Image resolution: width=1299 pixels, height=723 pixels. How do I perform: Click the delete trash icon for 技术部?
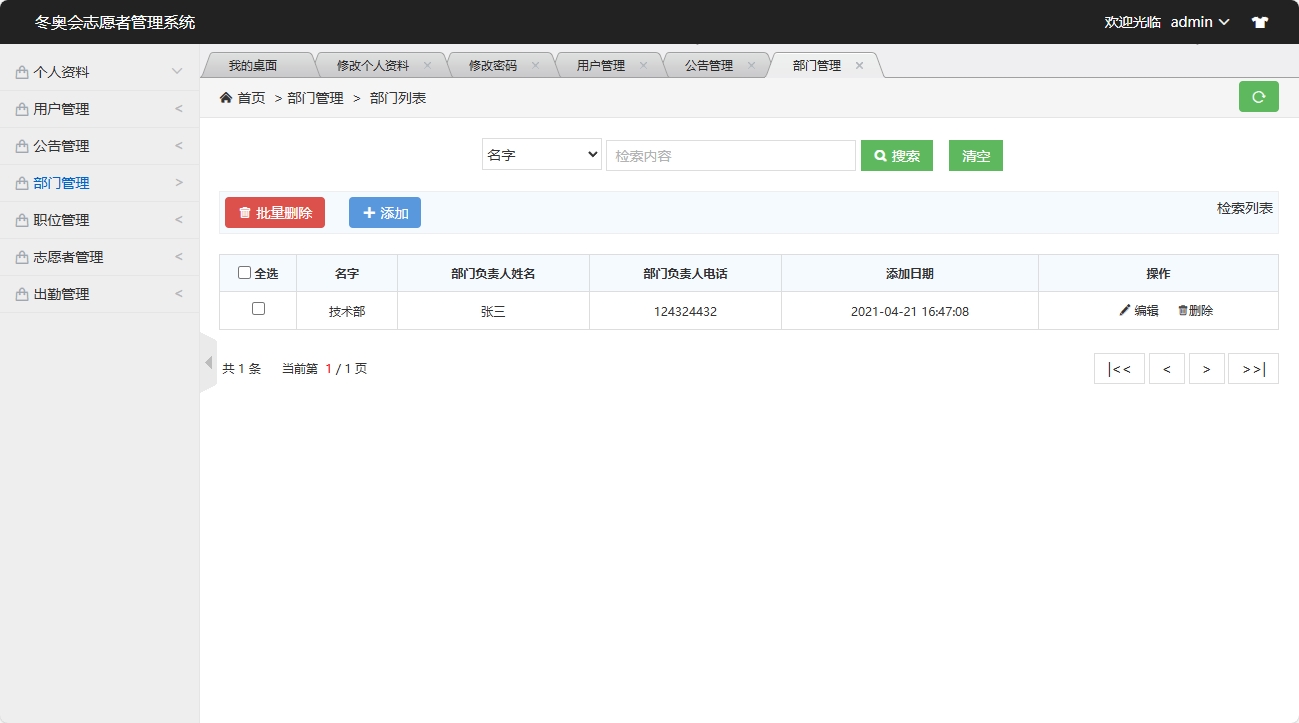[1184, 310]
